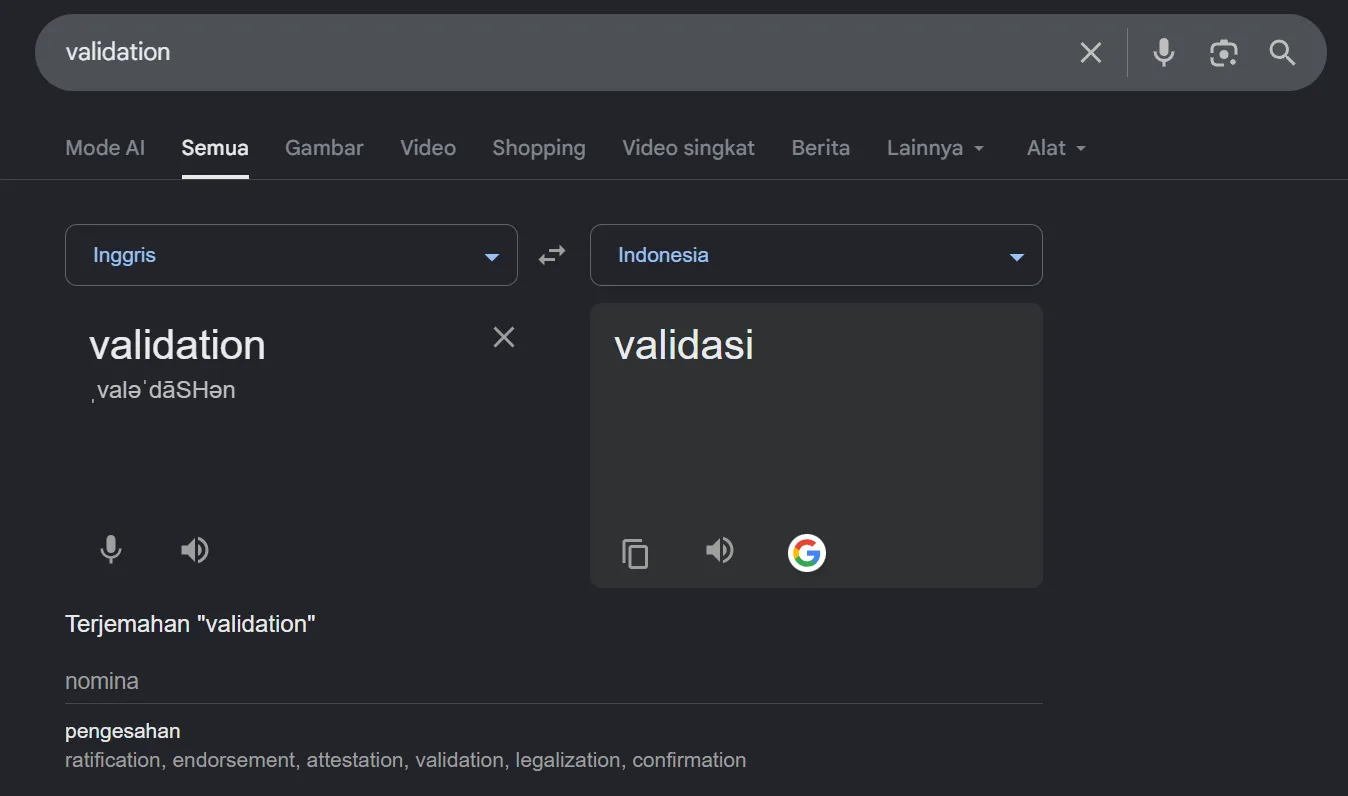Image resolution: width=1348 pixels, height=796 pixels.
Task: Start voice search using the microphone
Action: (1163, 53)
